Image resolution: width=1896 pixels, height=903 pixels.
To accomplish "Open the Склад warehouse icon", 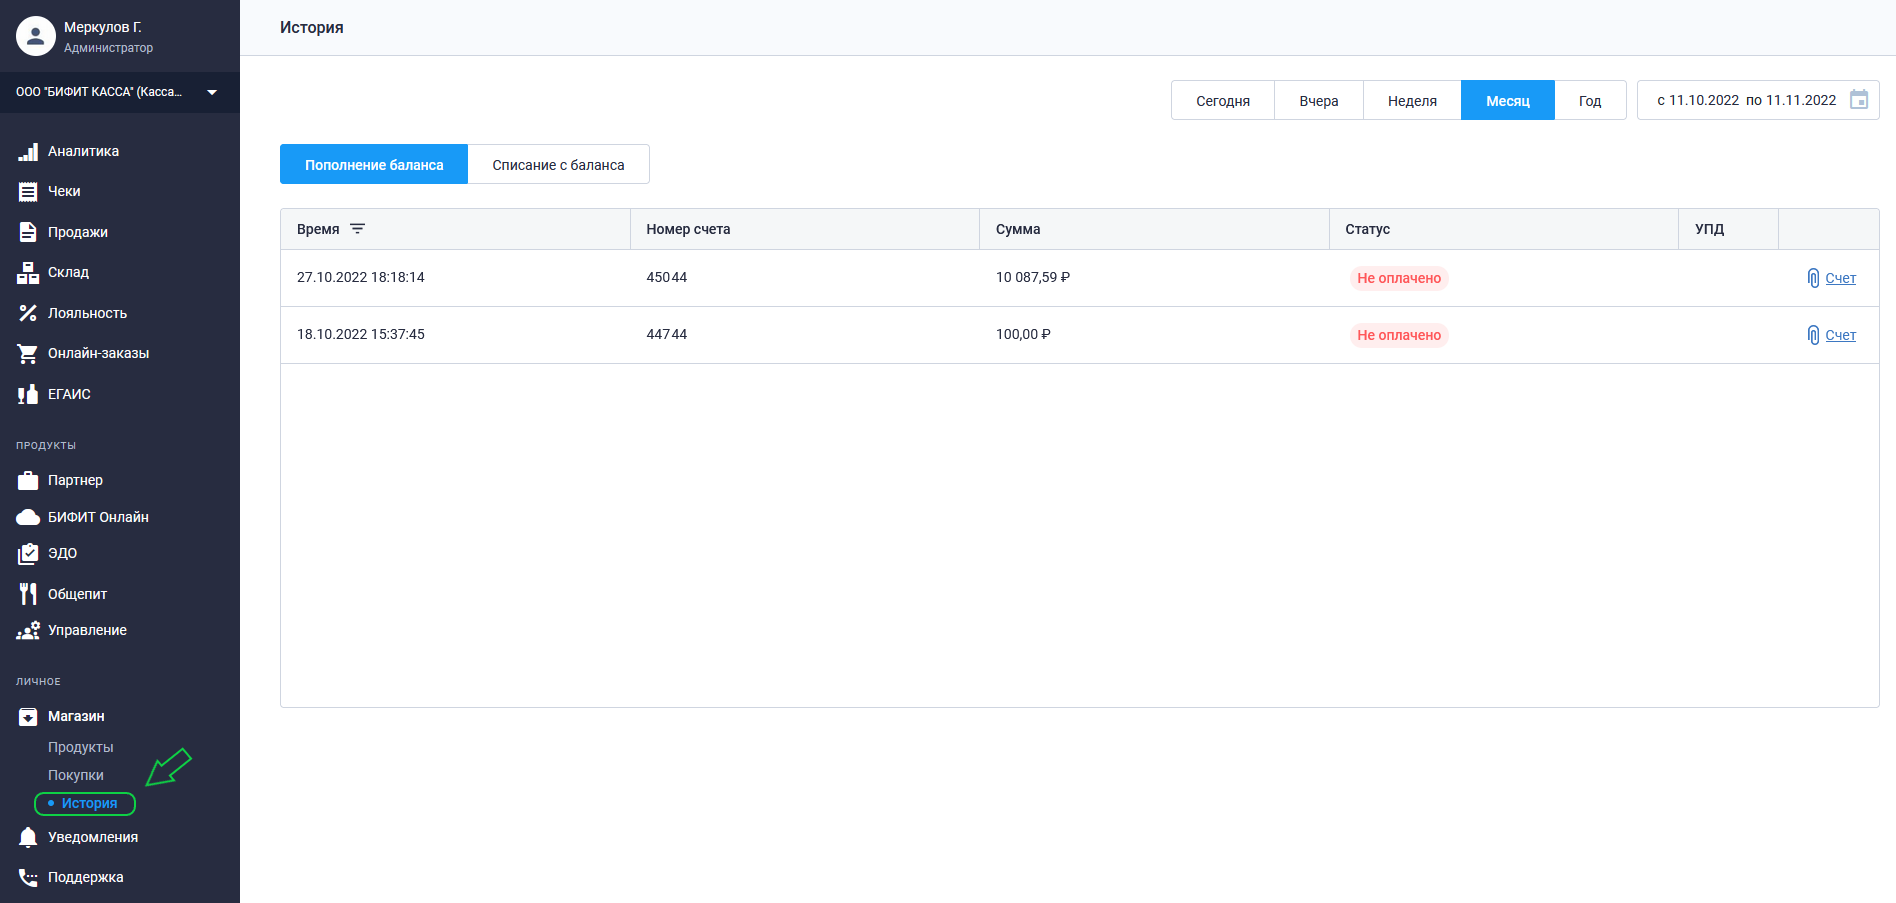I will click(28, 272).
